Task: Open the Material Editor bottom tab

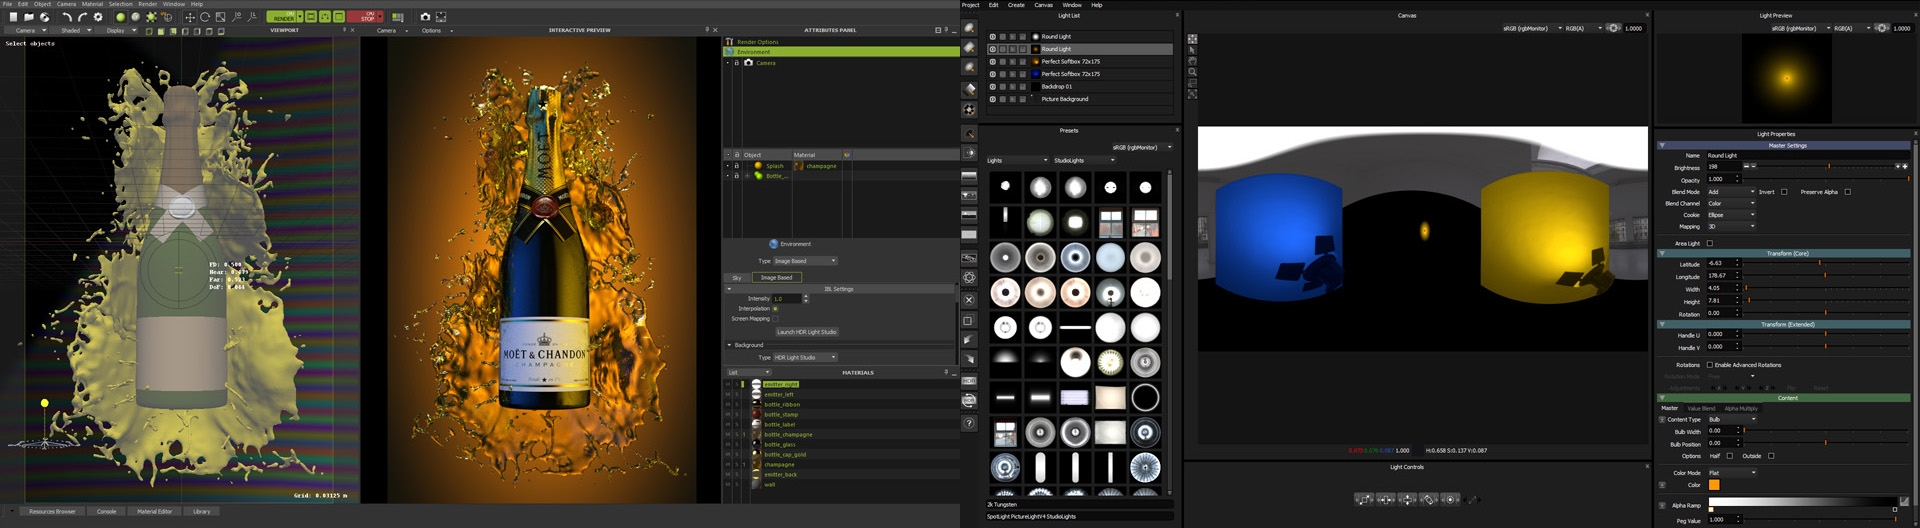Action: [x=154, y=511]
